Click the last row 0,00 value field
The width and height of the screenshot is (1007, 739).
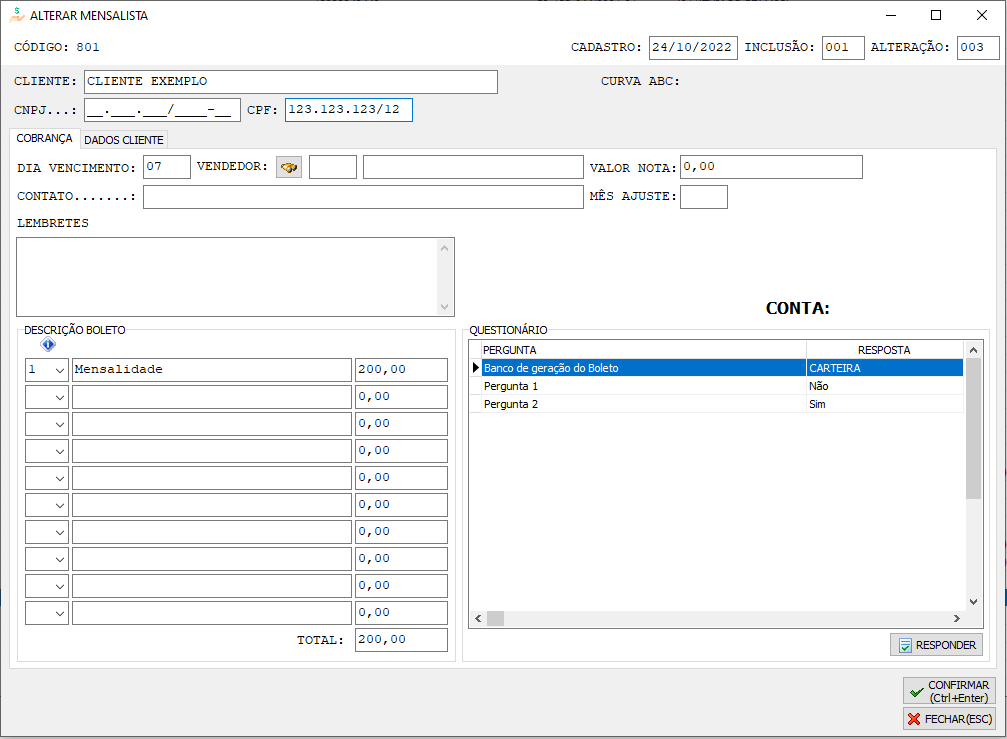401,613
